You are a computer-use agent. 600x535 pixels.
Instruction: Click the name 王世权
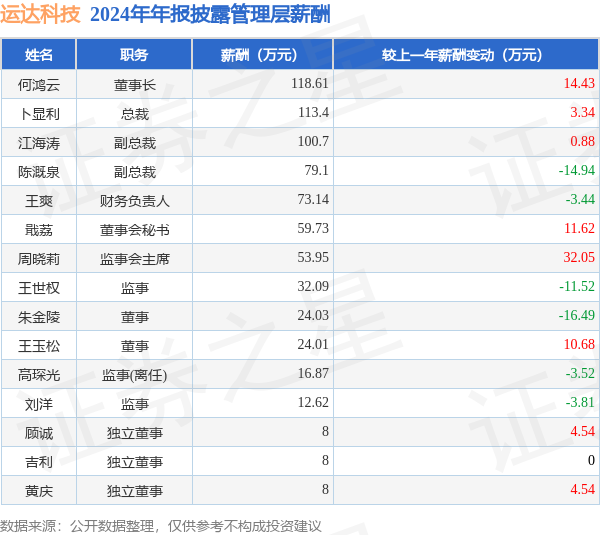click(39, 288)
